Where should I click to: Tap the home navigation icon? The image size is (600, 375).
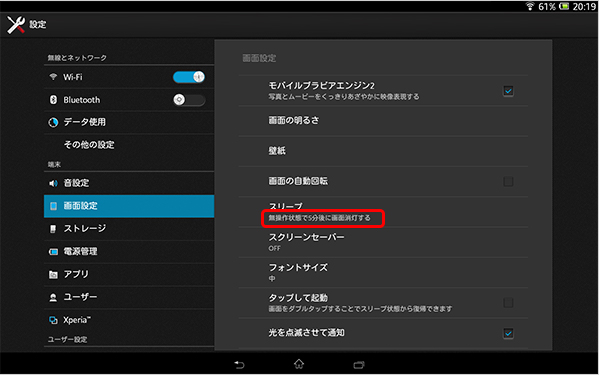pos(299,364)
